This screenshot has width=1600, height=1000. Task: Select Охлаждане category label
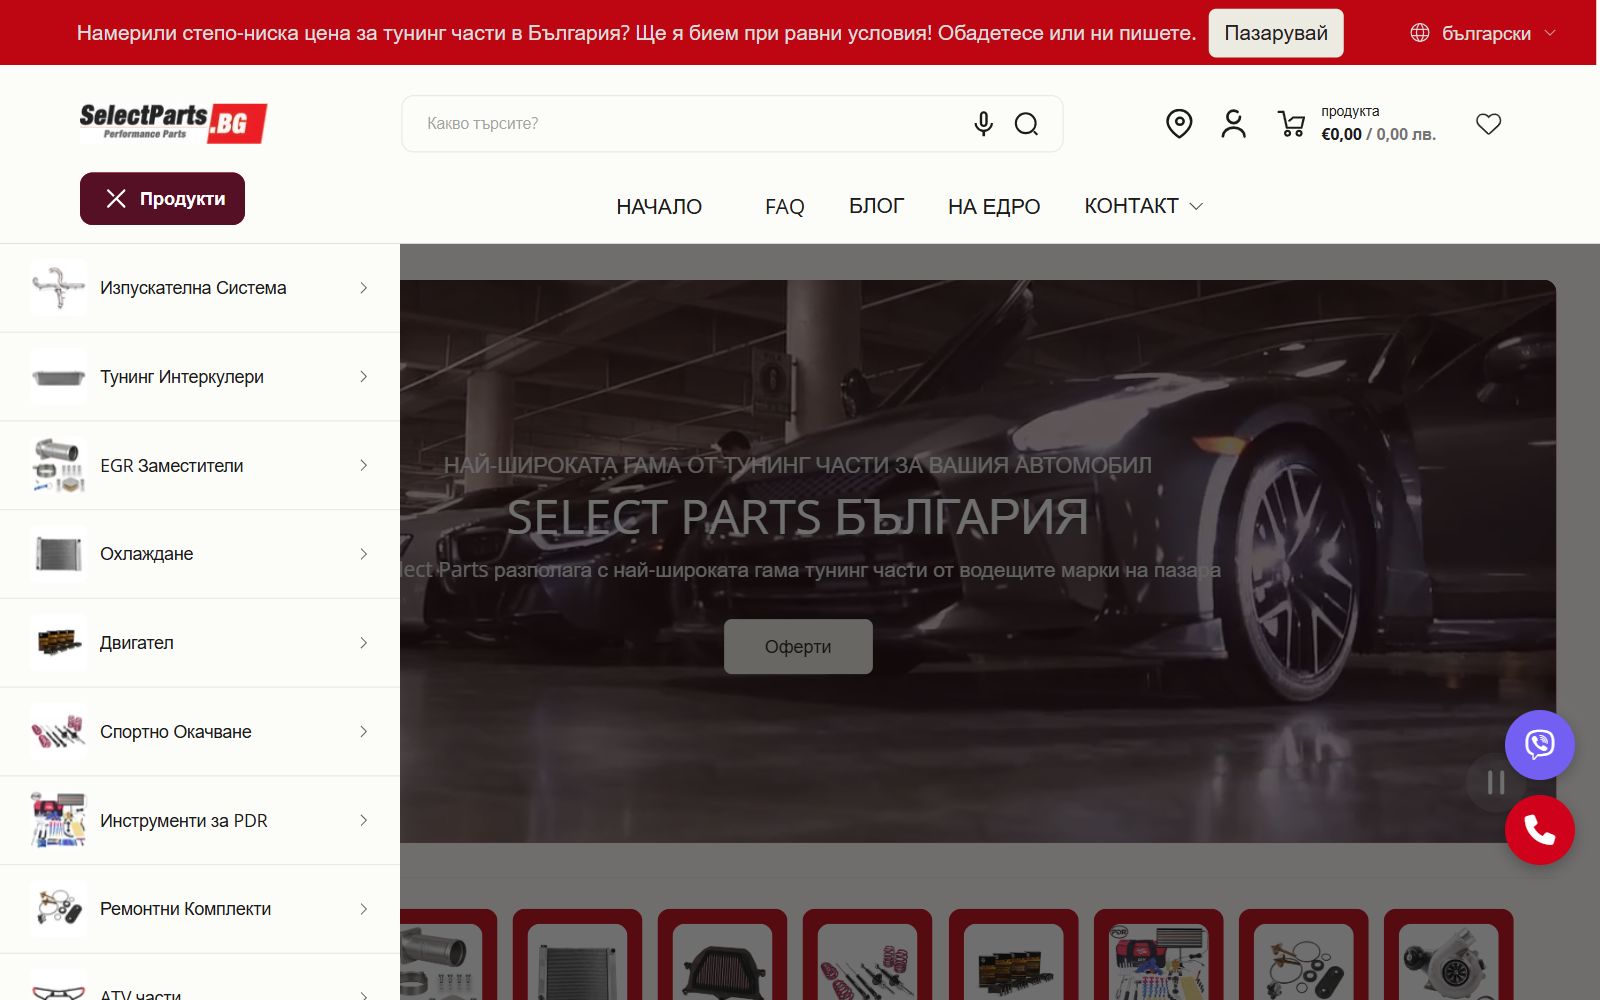[147, 554]
